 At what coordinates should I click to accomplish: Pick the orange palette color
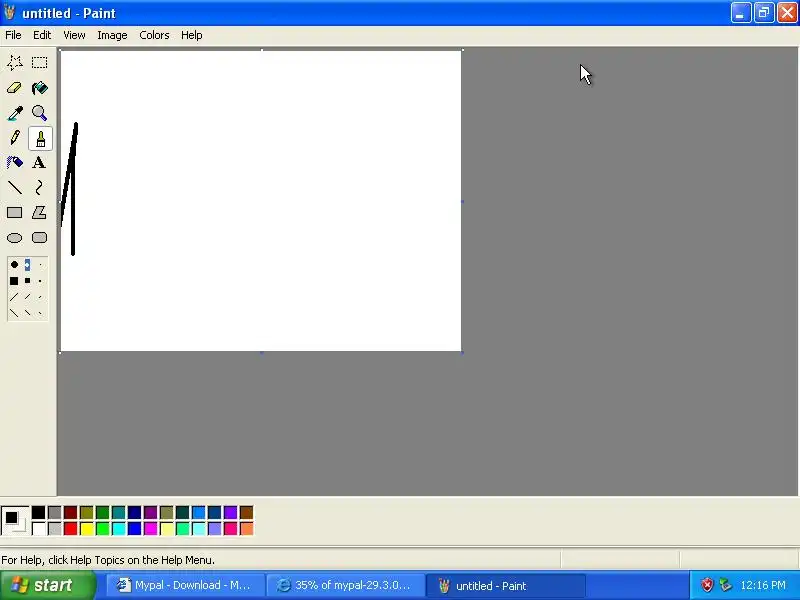(x=246, y=529)
